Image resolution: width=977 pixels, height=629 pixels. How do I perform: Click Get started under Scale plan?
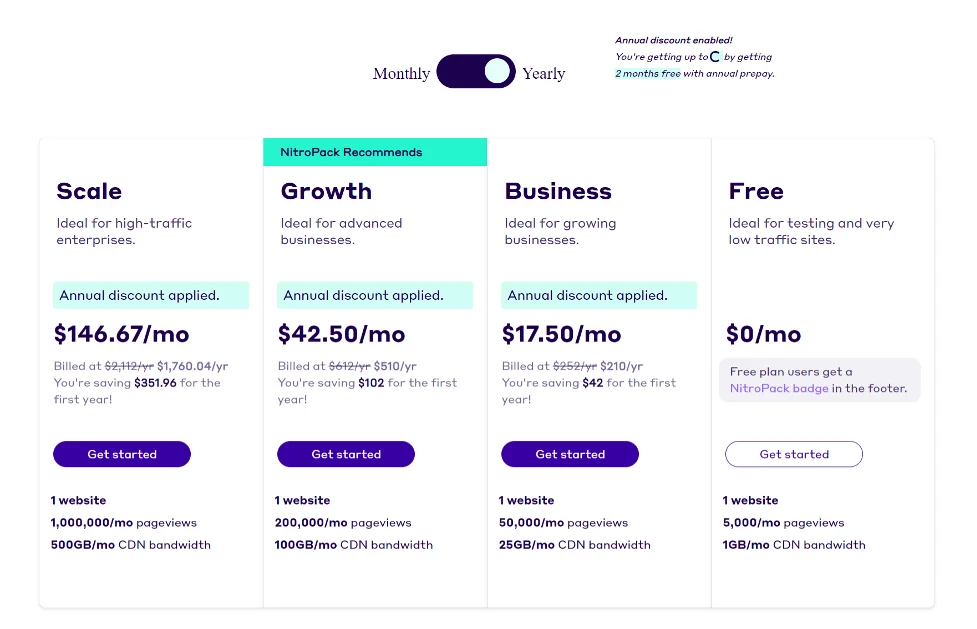pos(122,454)
